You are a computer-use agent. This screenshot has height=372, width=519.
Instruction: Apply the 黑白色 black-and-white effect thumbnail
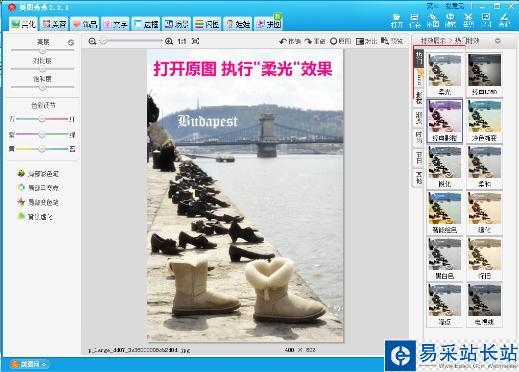pos(444,259)
